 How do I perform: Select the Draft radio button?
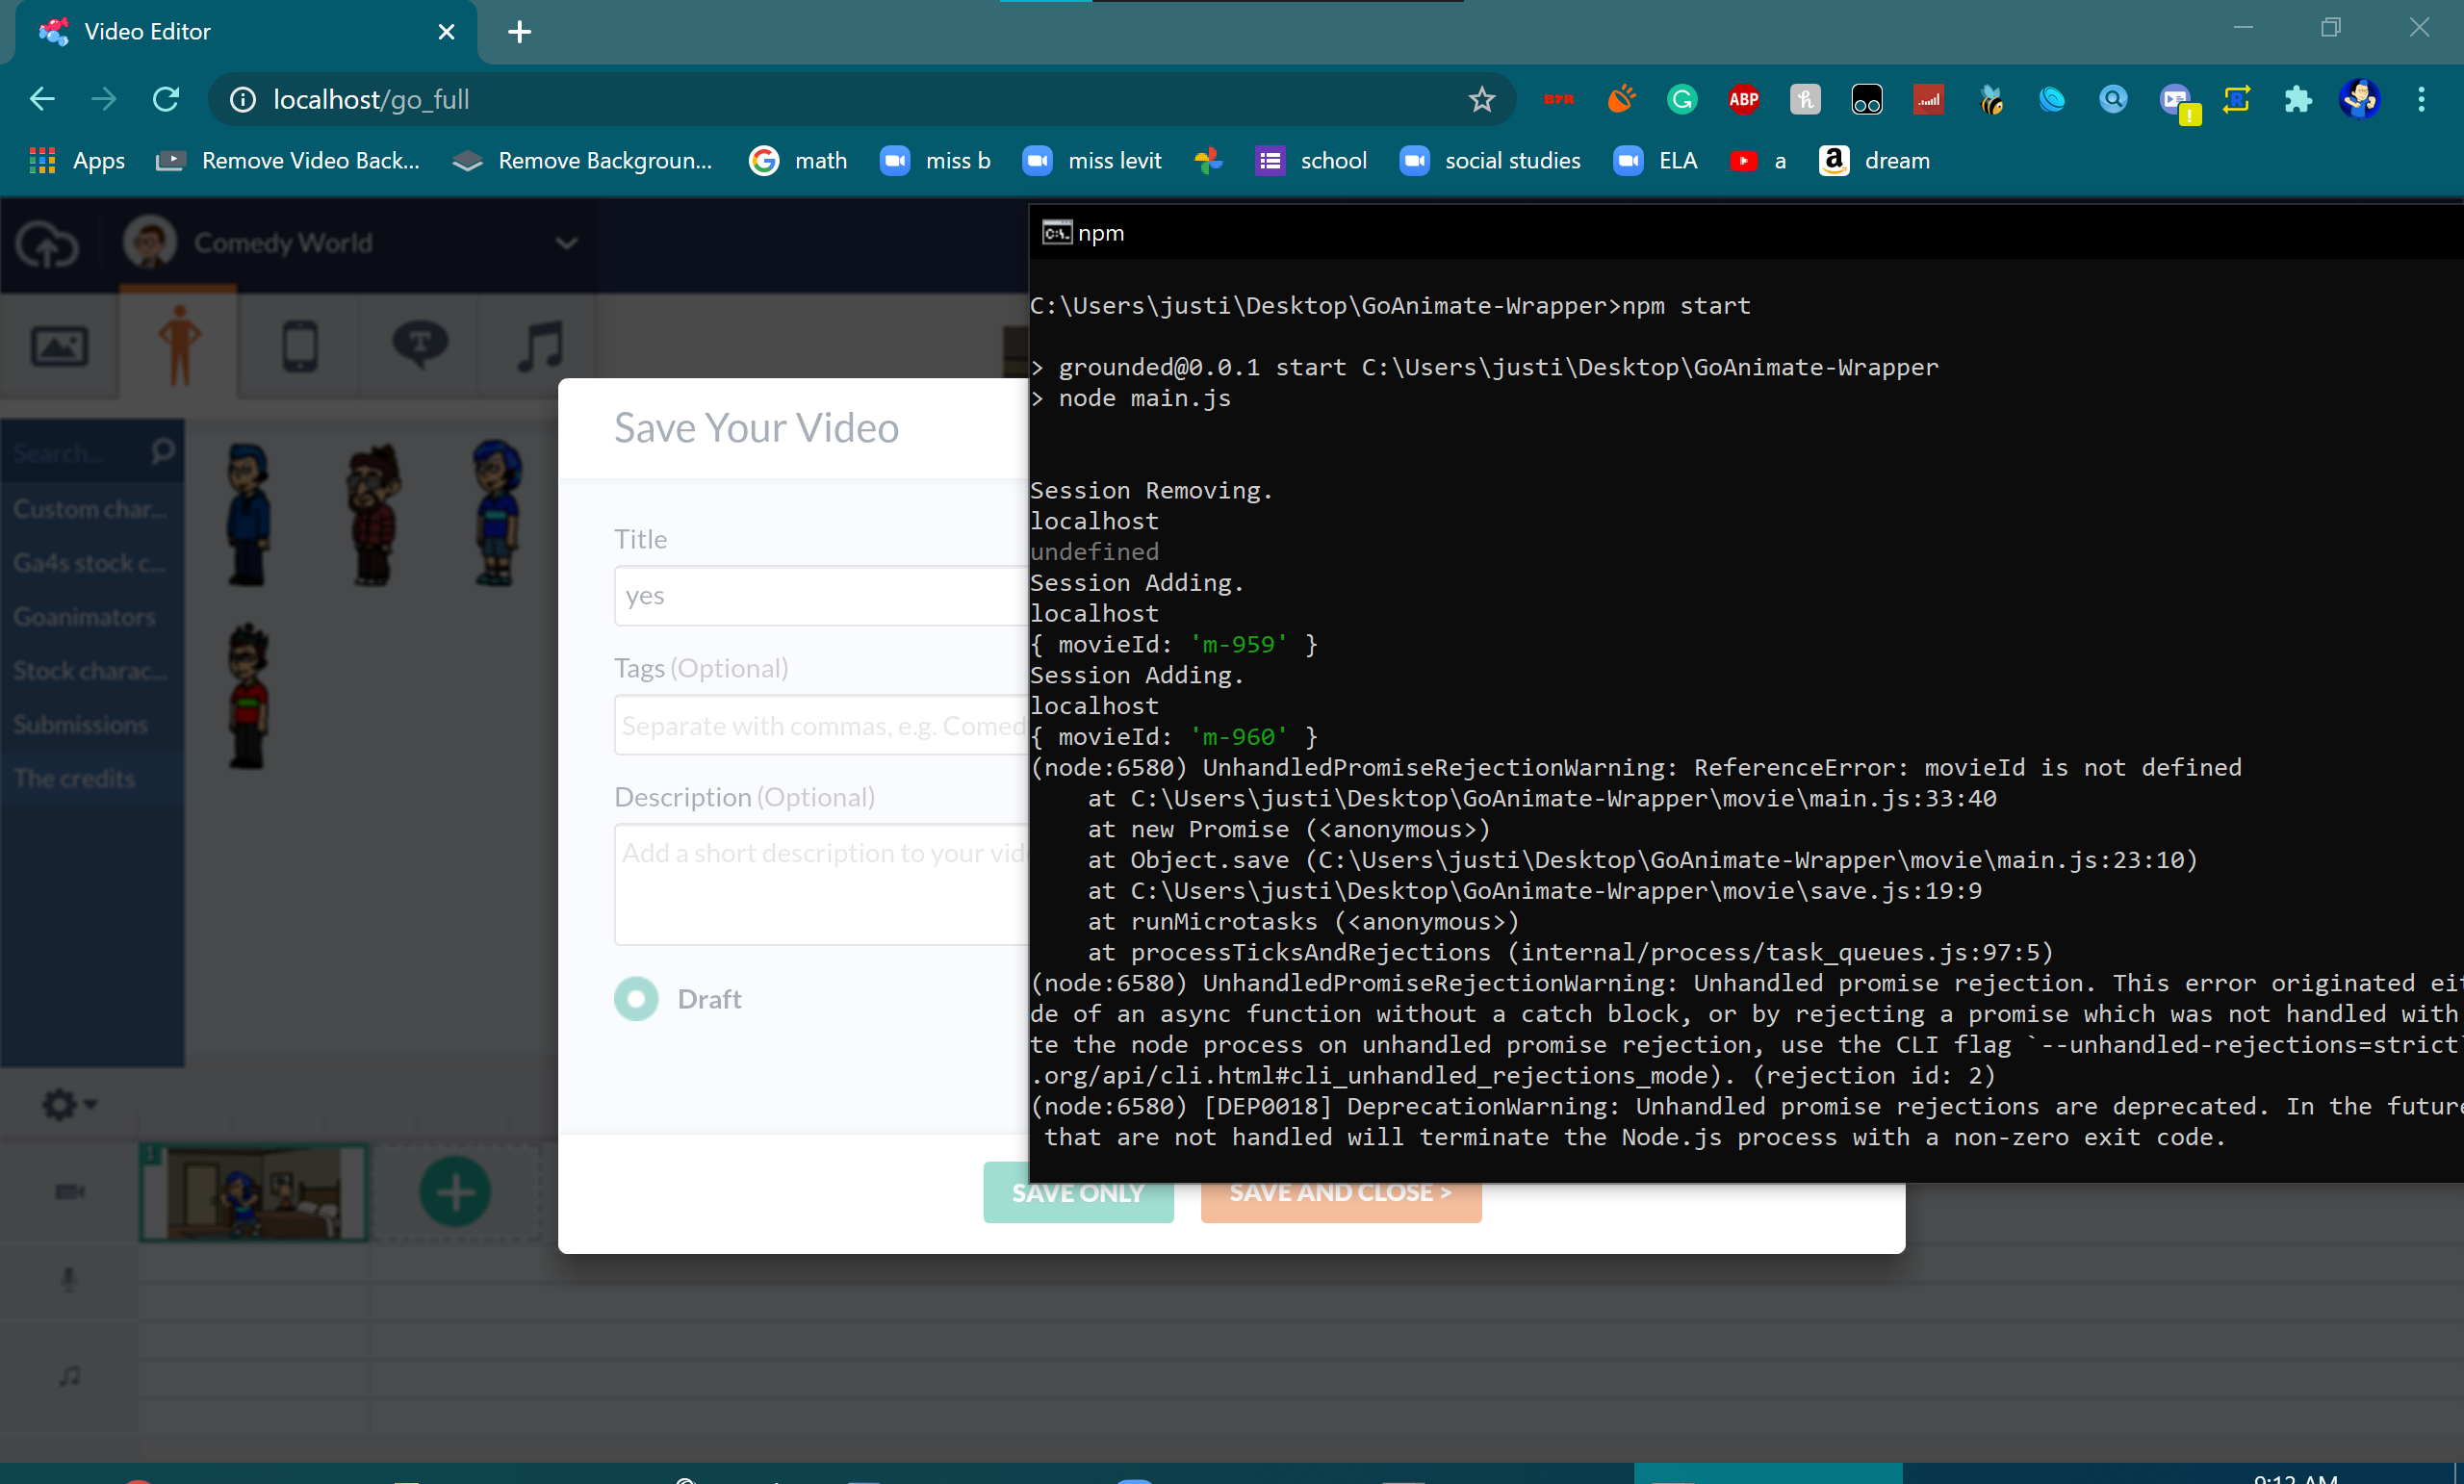(636, 999)
